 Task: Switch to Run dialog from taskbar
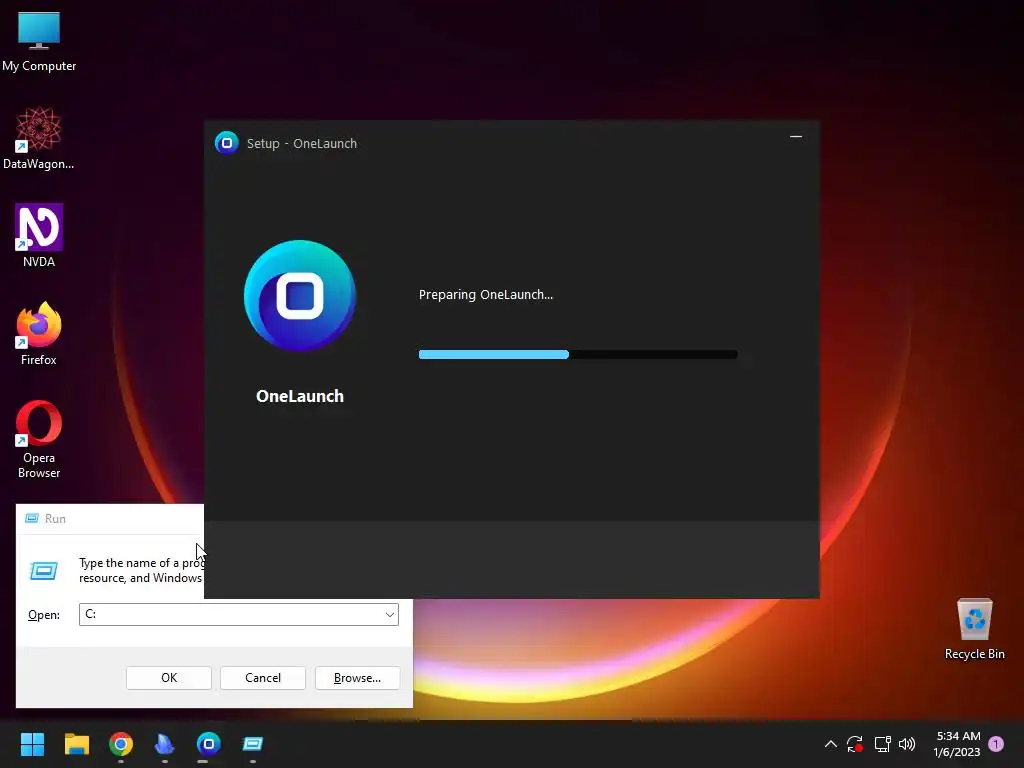tap(253, 744)
